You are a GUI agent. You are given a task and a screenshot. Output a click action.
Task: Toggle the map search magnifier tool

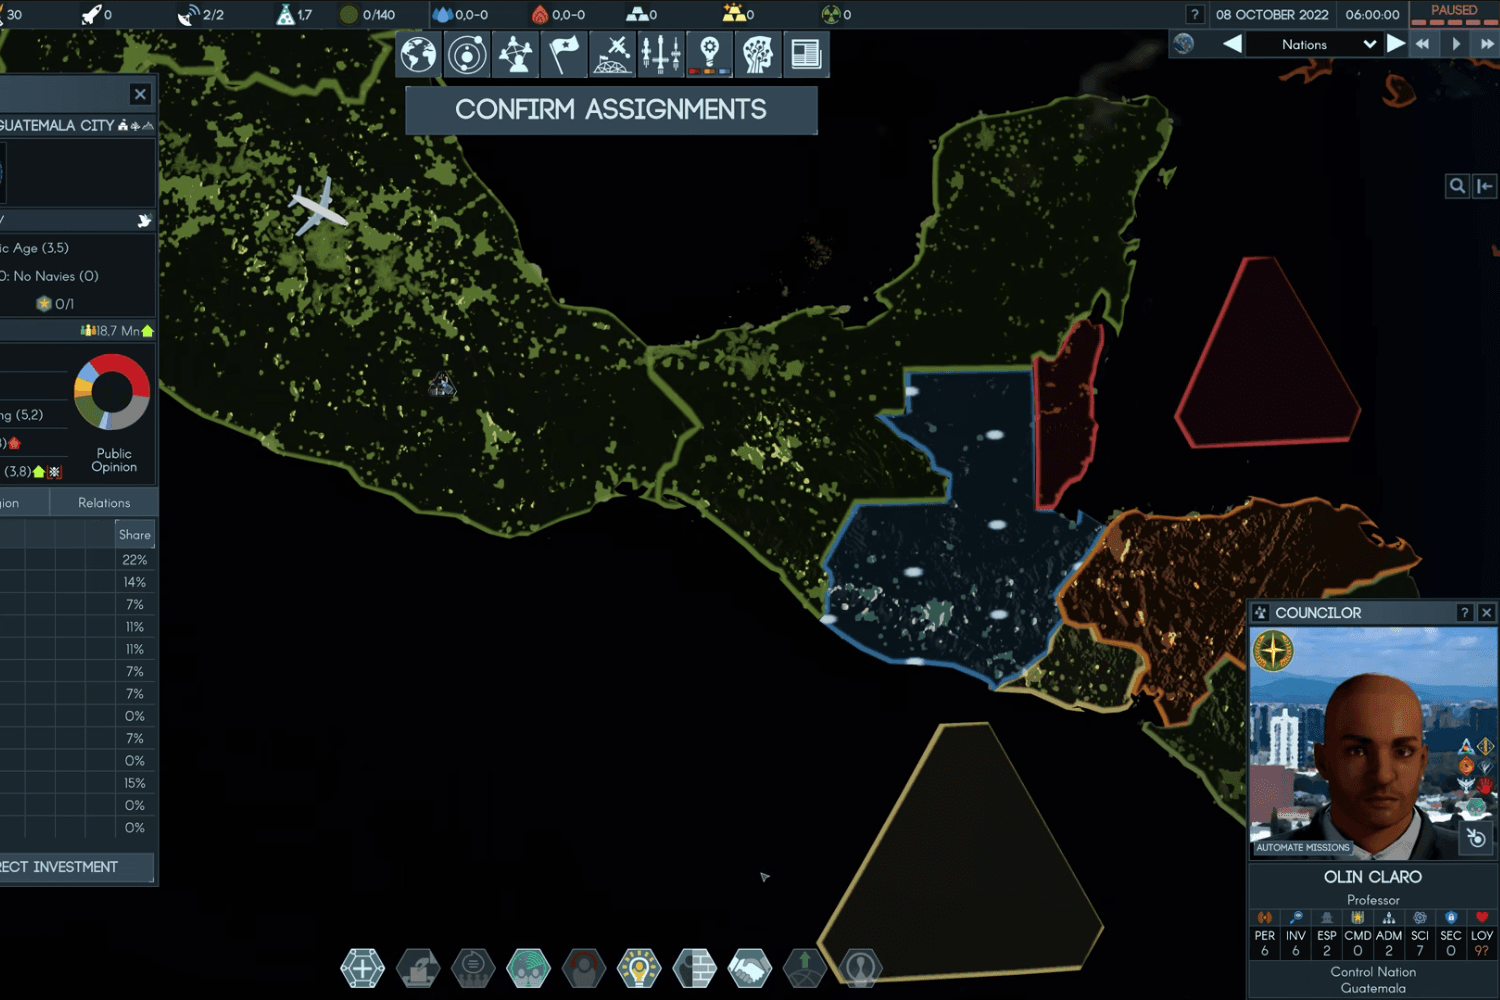tap(1457, 186)
